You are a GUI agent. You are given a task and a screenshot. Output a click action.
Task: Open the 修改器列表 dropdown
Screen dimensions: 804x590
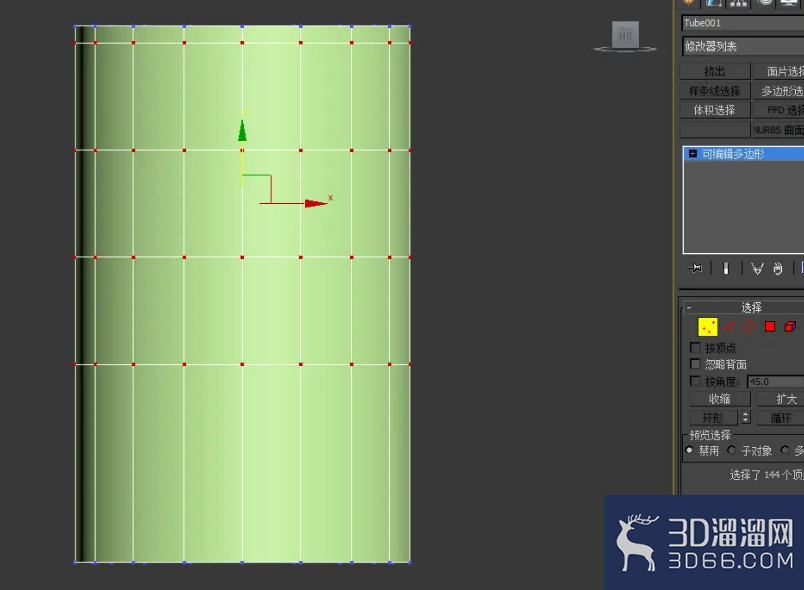(743, 47)
